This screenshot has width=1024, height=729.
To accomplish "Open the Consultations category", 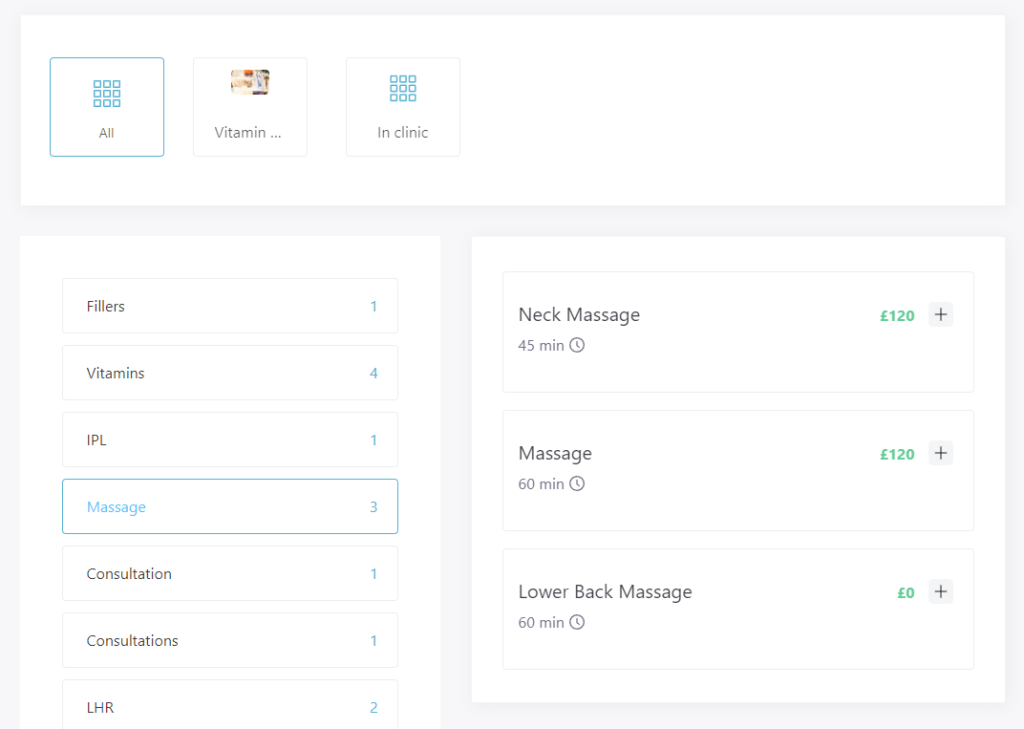I will click(x=230, y=641).
